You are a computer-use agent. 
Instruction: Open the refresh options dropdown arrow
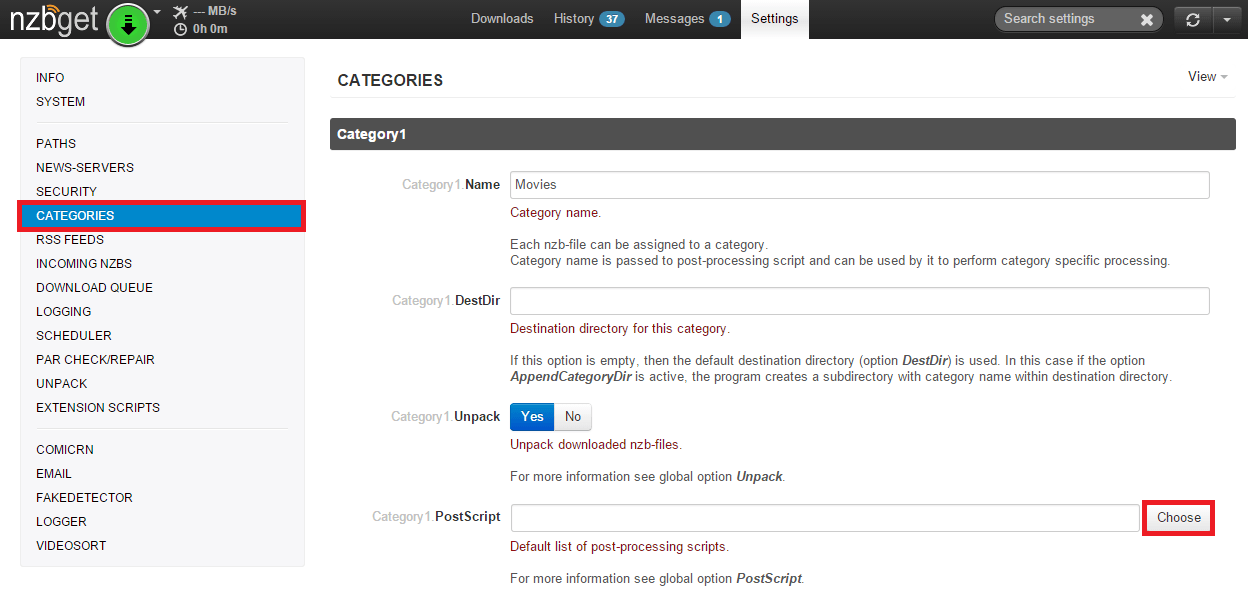(1226, 19)
